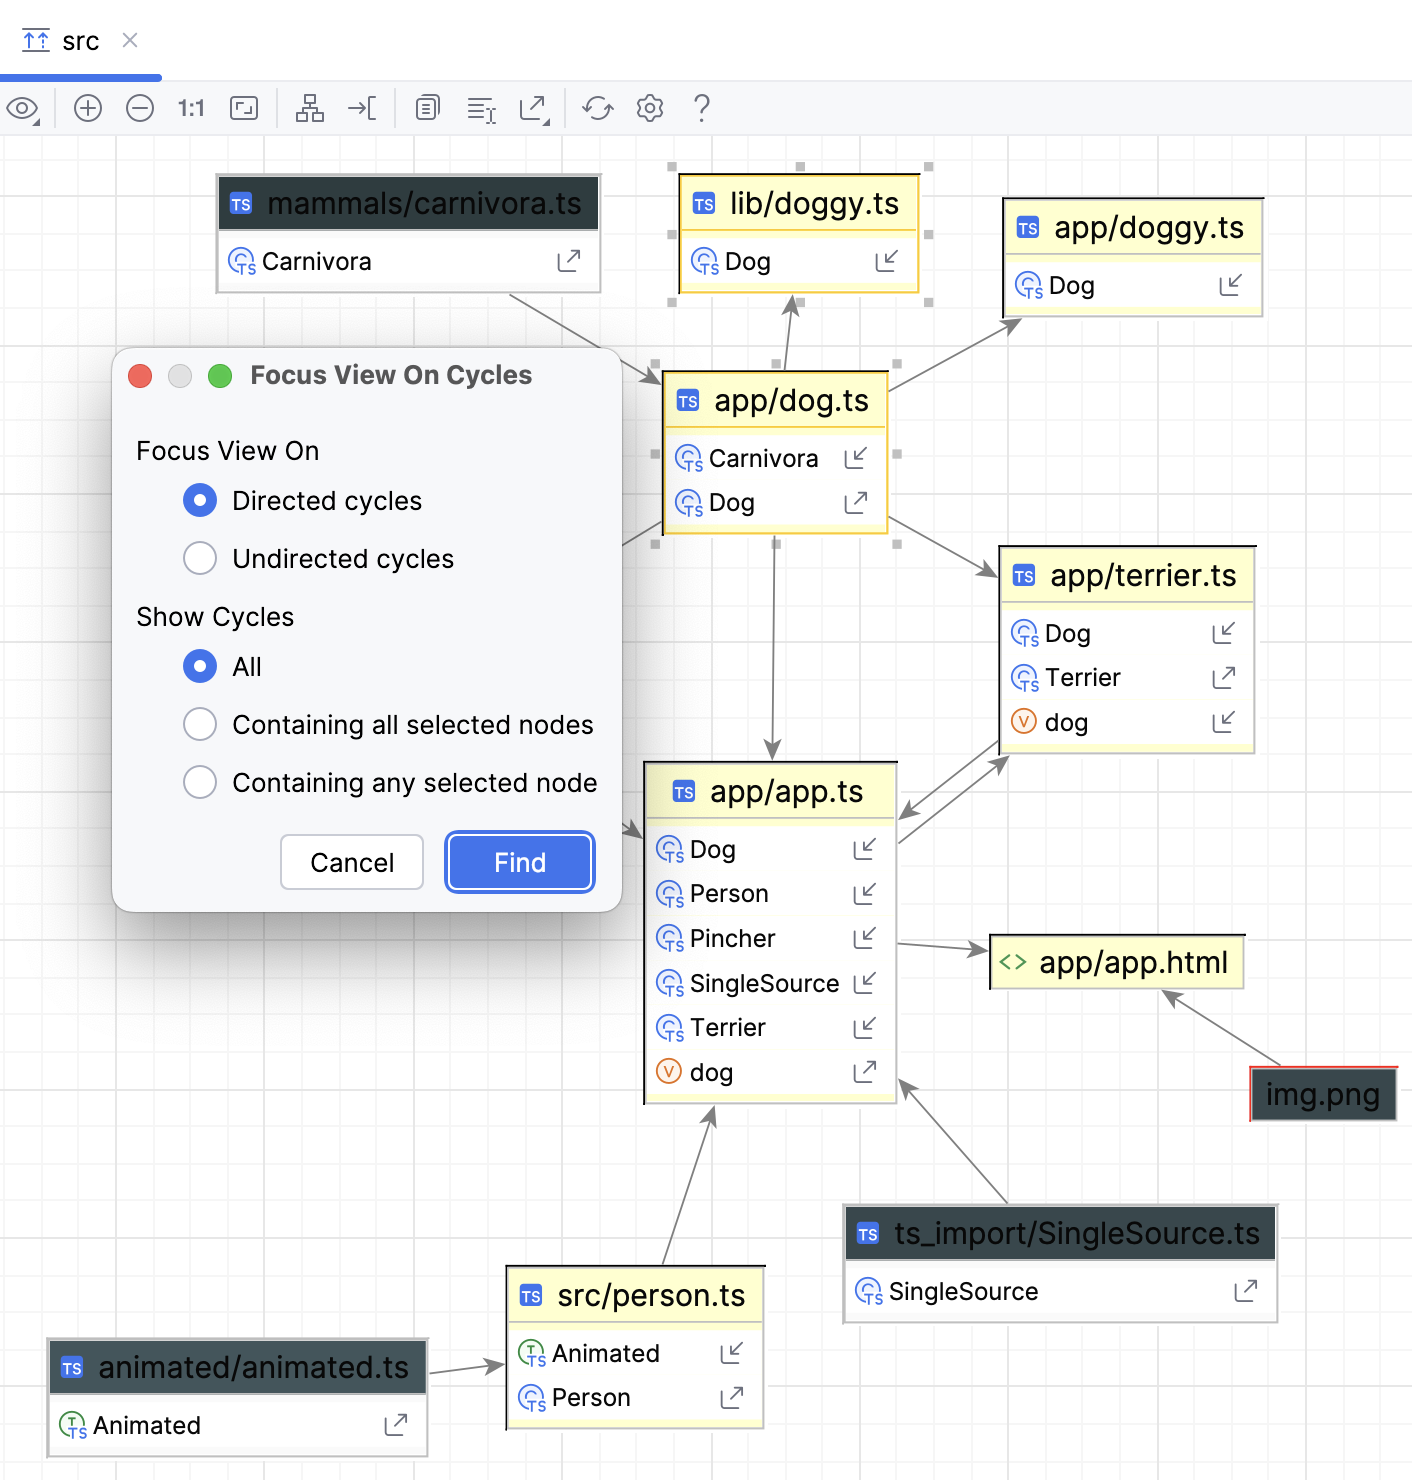
Task: Open diagram settings gear
Action: 650,108
